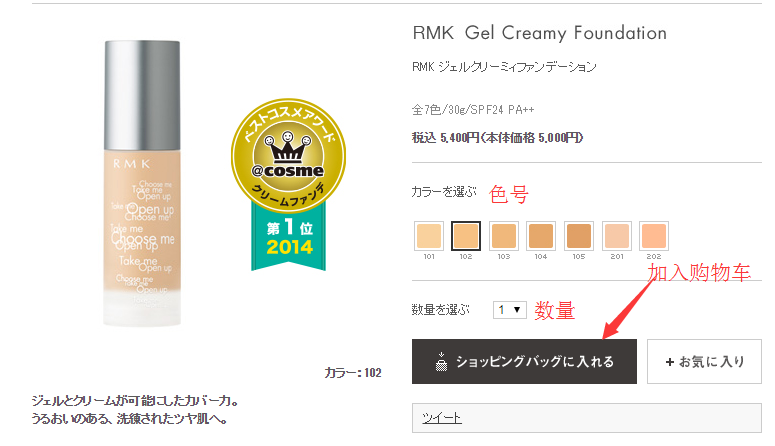The height and width of the screenshot is (446, 775).
Task: Pick color swatch 202
Action: (x=654, y=236)
